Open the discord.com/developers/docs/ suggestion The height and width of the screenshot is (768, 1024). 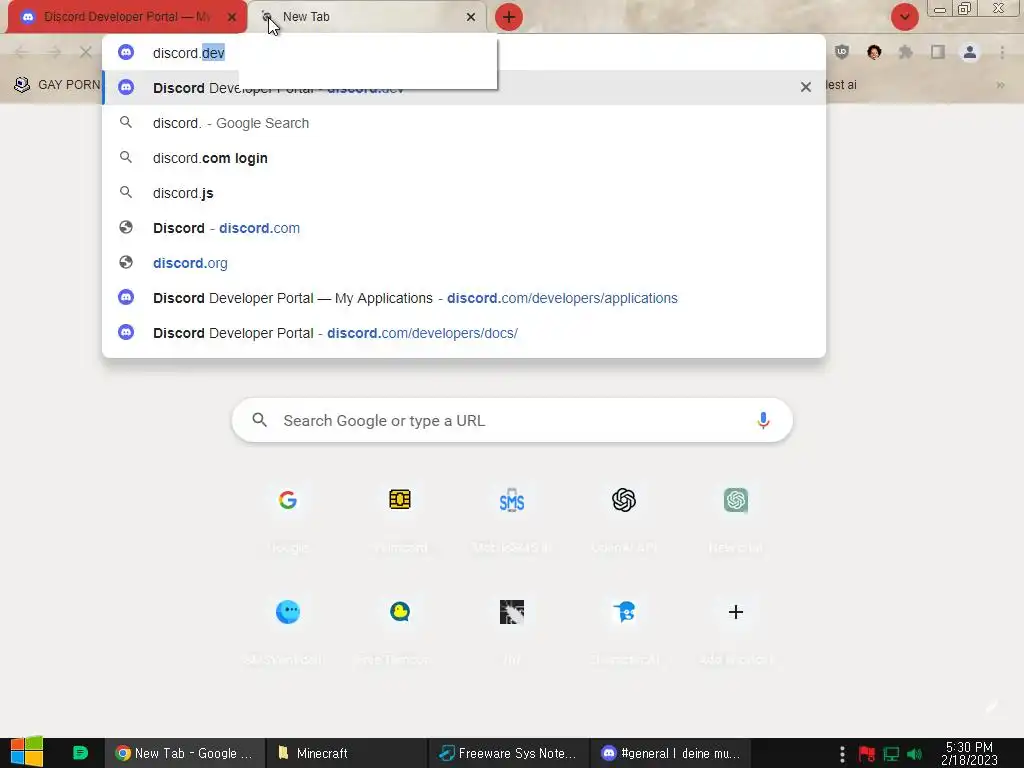pyautogui.click(x=464, y=333)
